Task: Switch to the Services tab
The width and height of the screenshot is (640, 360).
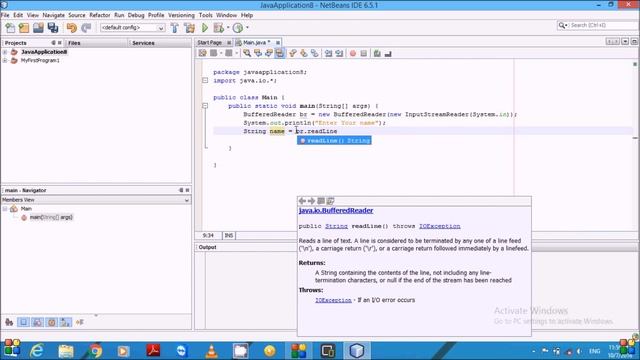Action: point(143,43)
